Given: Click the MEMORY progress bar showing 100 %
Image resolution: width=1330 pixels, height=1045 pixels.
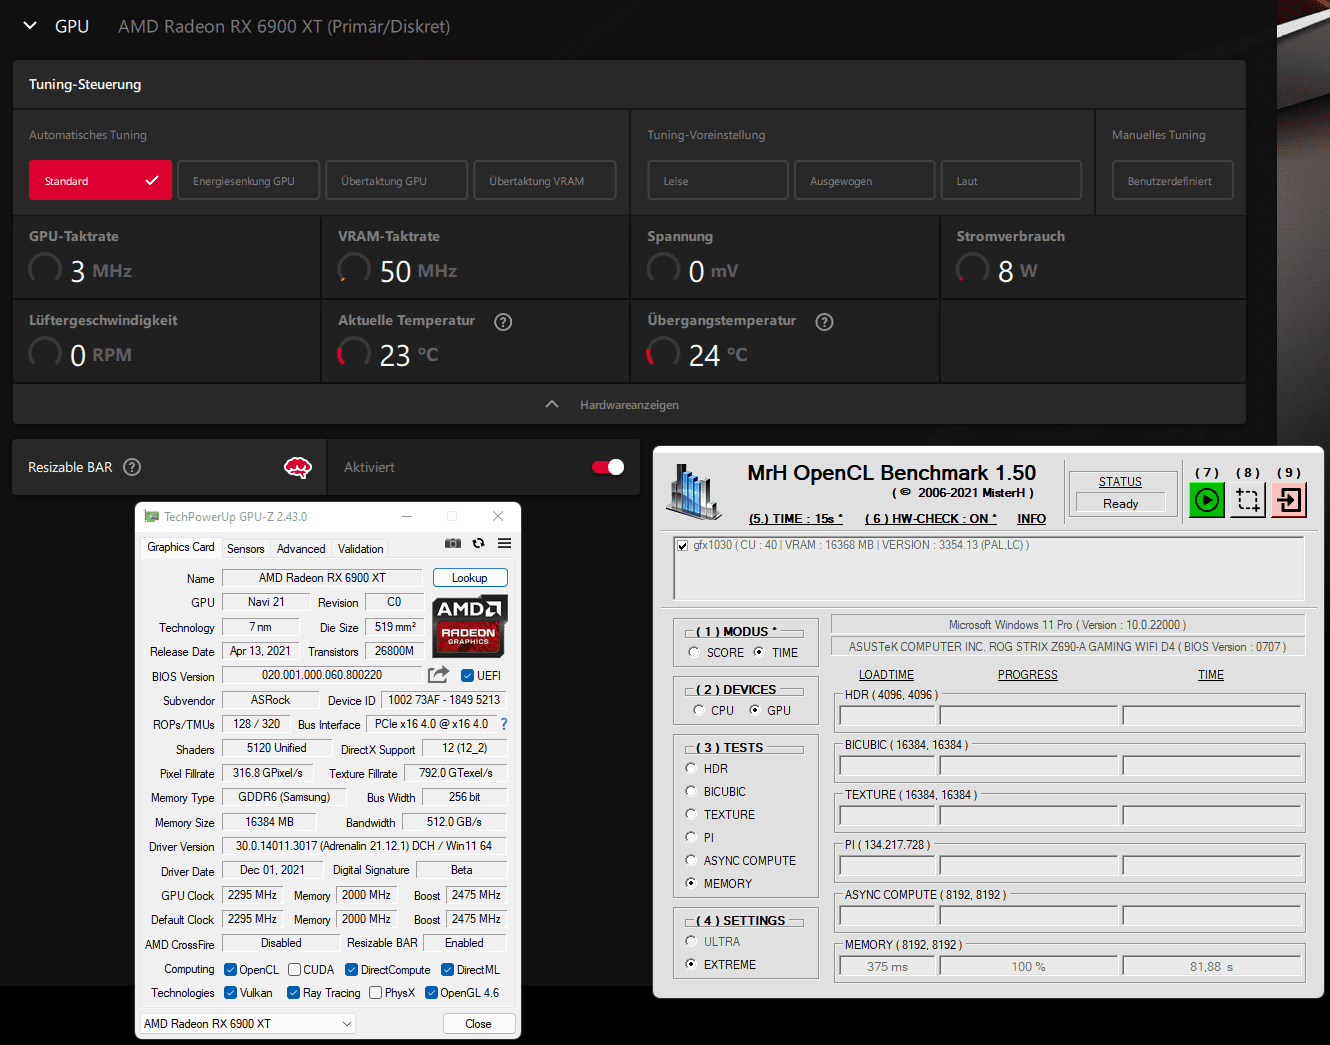Looking at the screenshot, I should pyautogui.click(x=1028, y=966).
